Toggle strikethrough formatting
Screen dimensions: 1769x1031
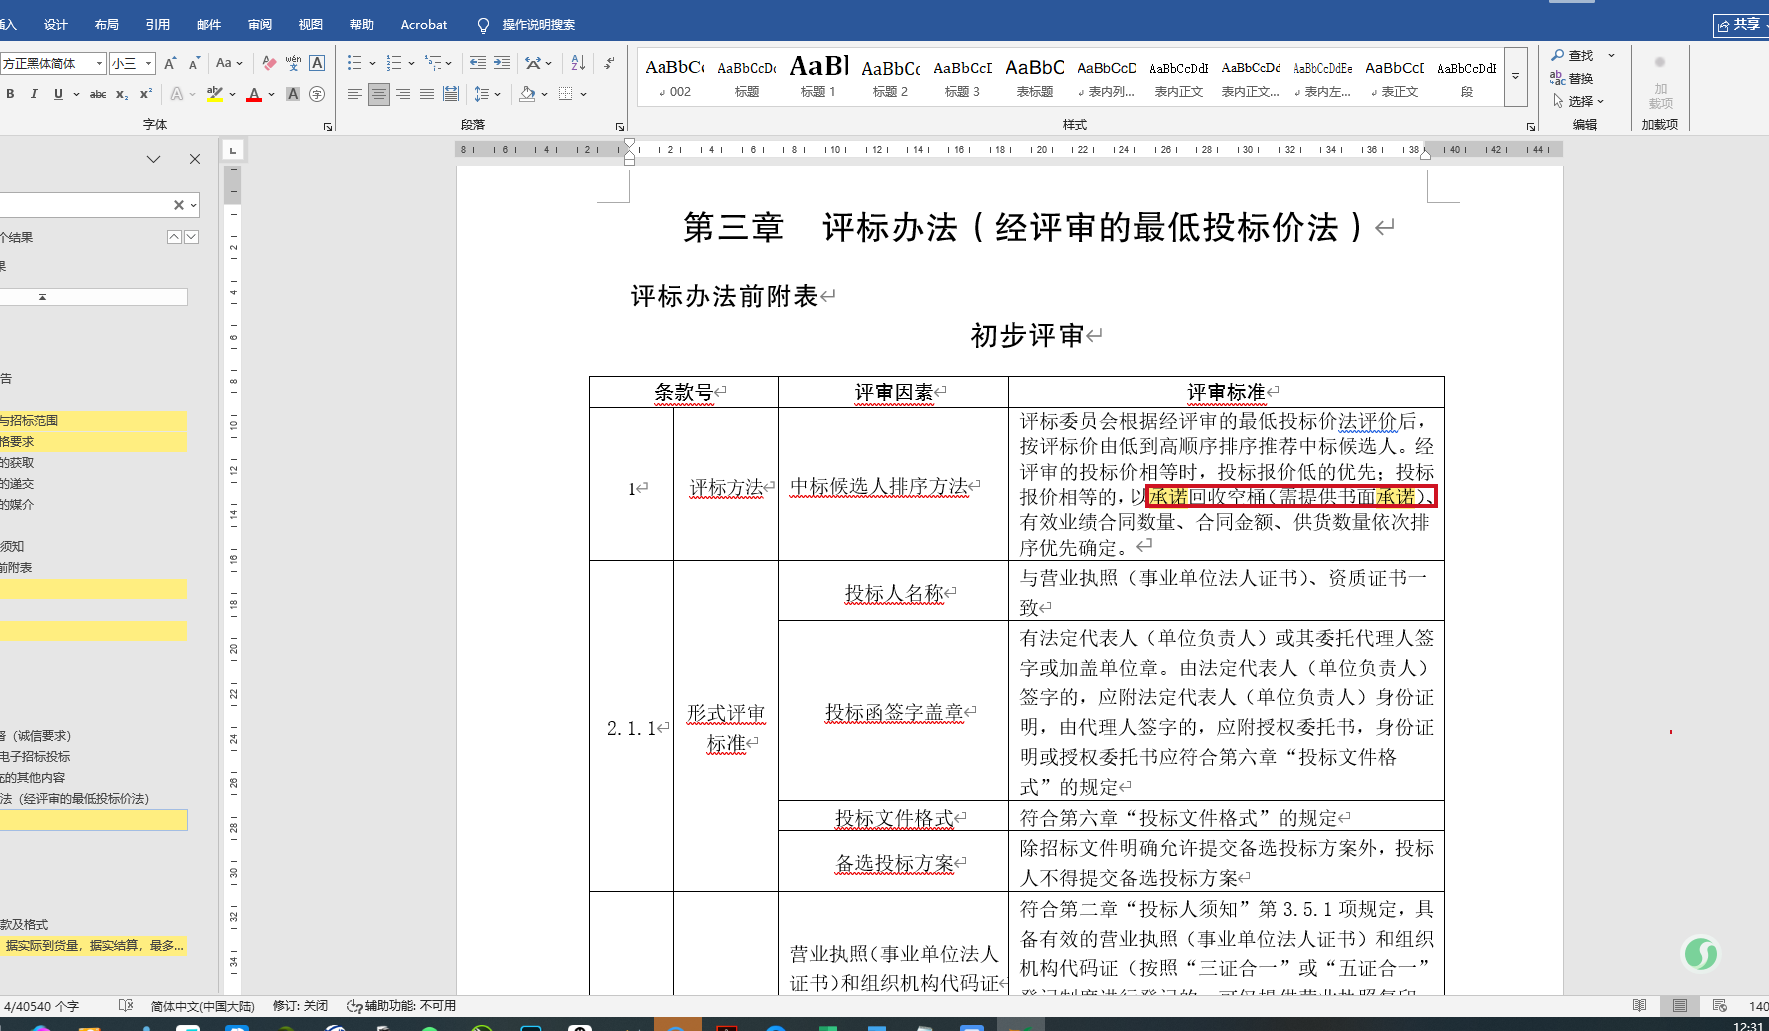[x=97, y=94]
